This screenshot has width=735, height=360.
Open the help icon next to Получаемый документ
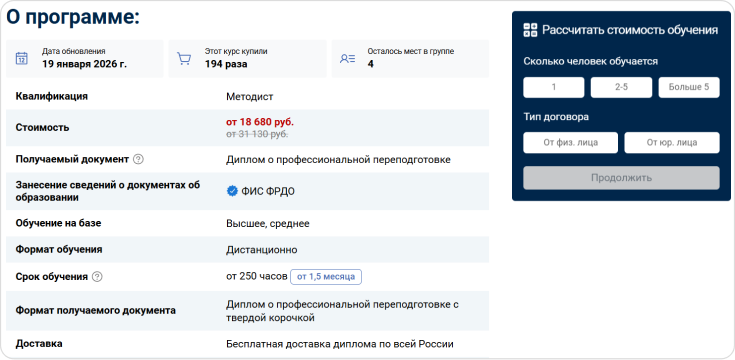point(138,159)
